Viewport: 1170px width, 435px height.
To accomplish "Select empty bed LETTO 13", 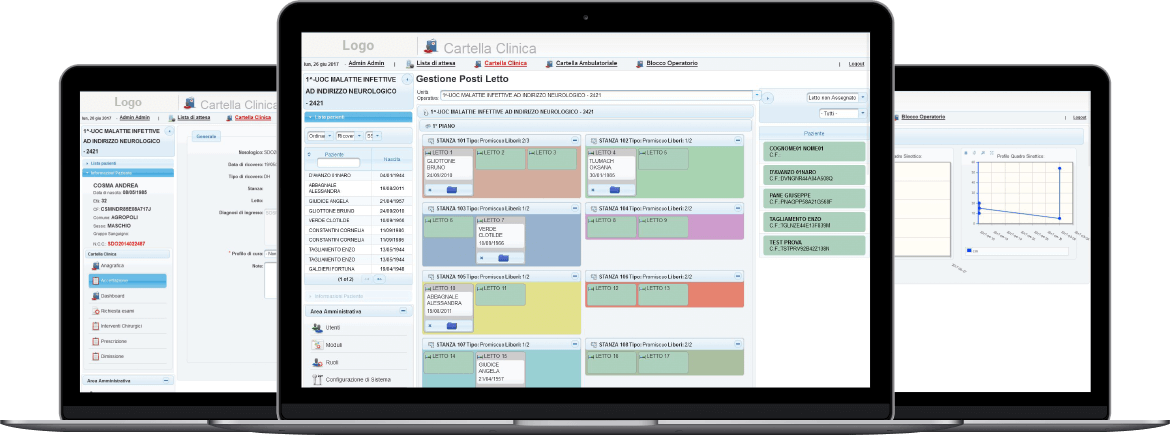I will pos(663,294).
